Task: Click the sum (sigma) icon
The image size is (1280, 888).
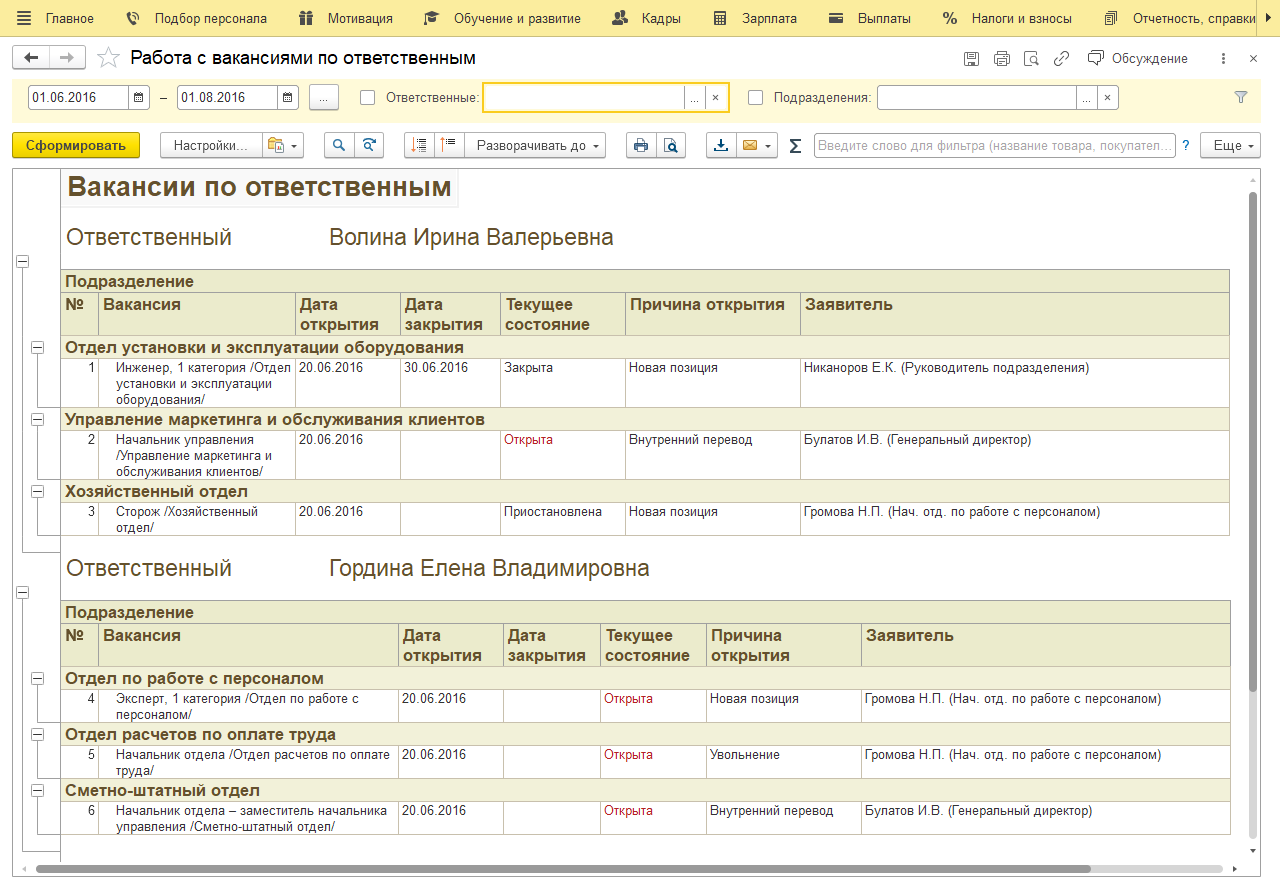Action: pyautogui.click(x=795, y=146)
